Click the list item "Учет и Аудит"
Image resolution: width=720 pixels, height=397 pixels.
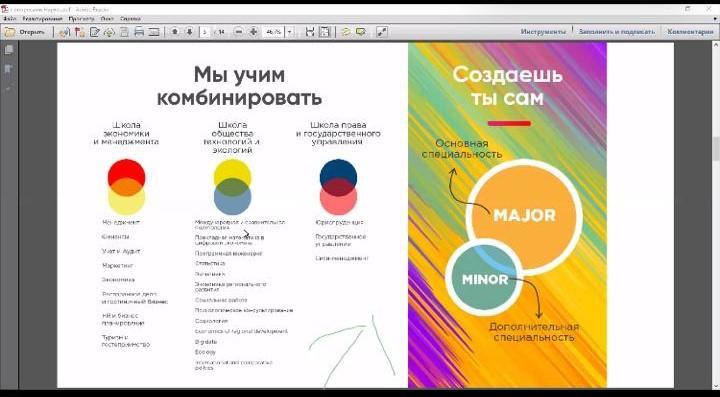pos(121,251)
